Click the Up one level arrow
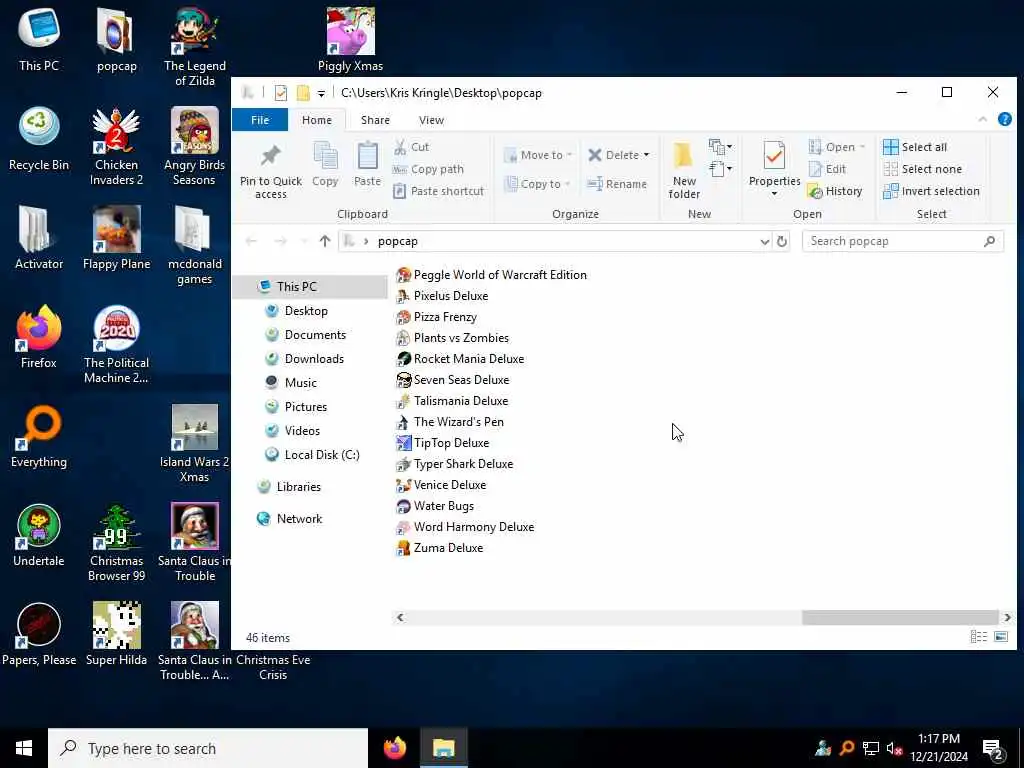Image resolution: width=1024 pixels, height=768 pixels. [325, 241]
